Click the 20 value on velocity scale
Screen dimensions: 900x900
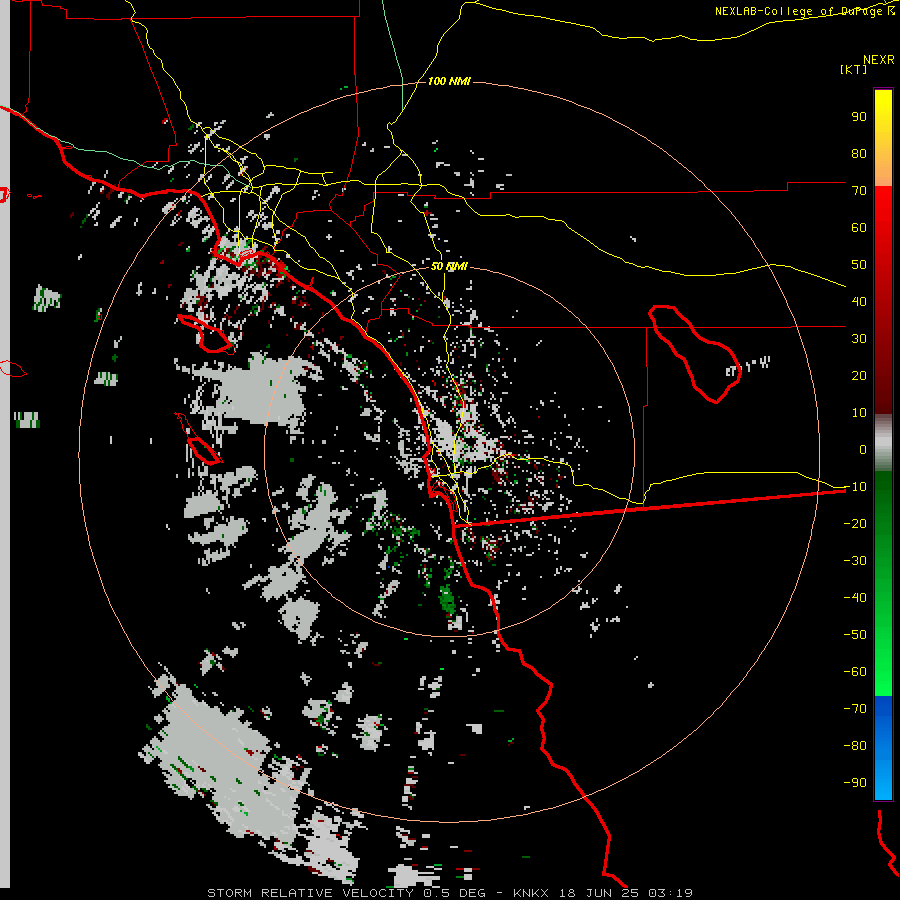[859, 375]
